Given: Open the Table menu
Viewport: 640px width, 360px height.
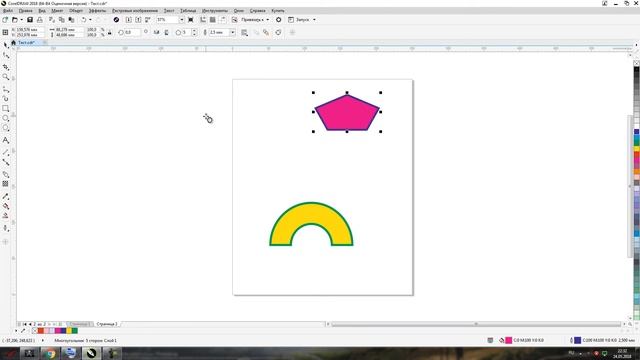Looking at the screenshot, I should coord(188,11).
